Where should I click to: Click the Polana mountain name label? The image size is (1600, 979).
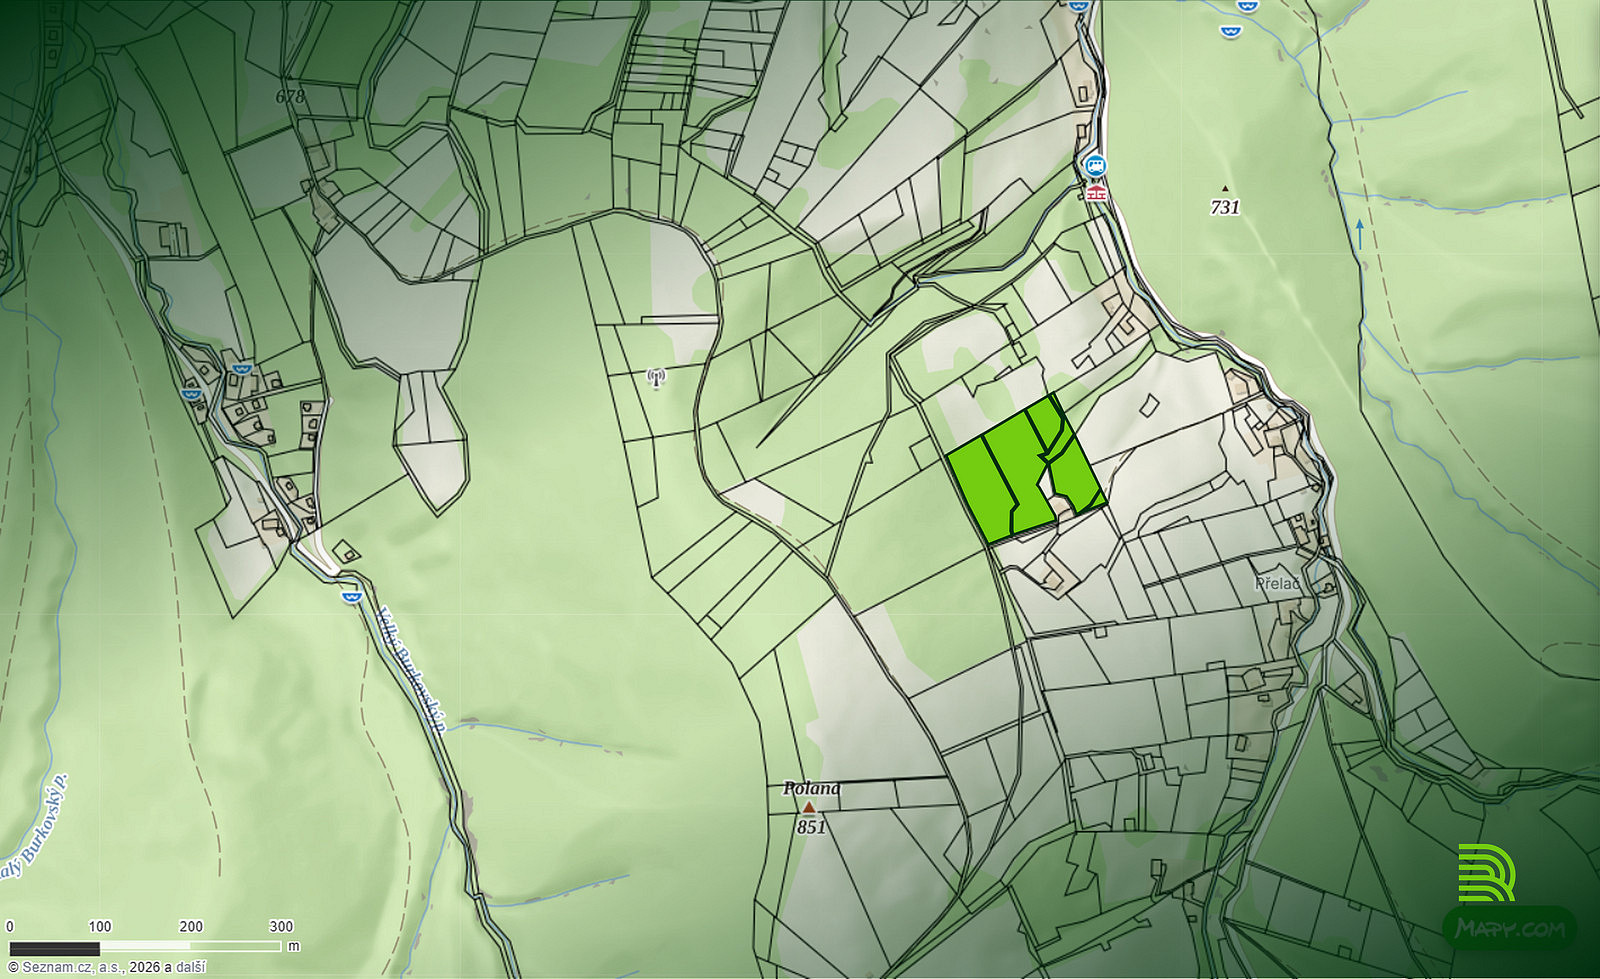click(x=811, y=788)
